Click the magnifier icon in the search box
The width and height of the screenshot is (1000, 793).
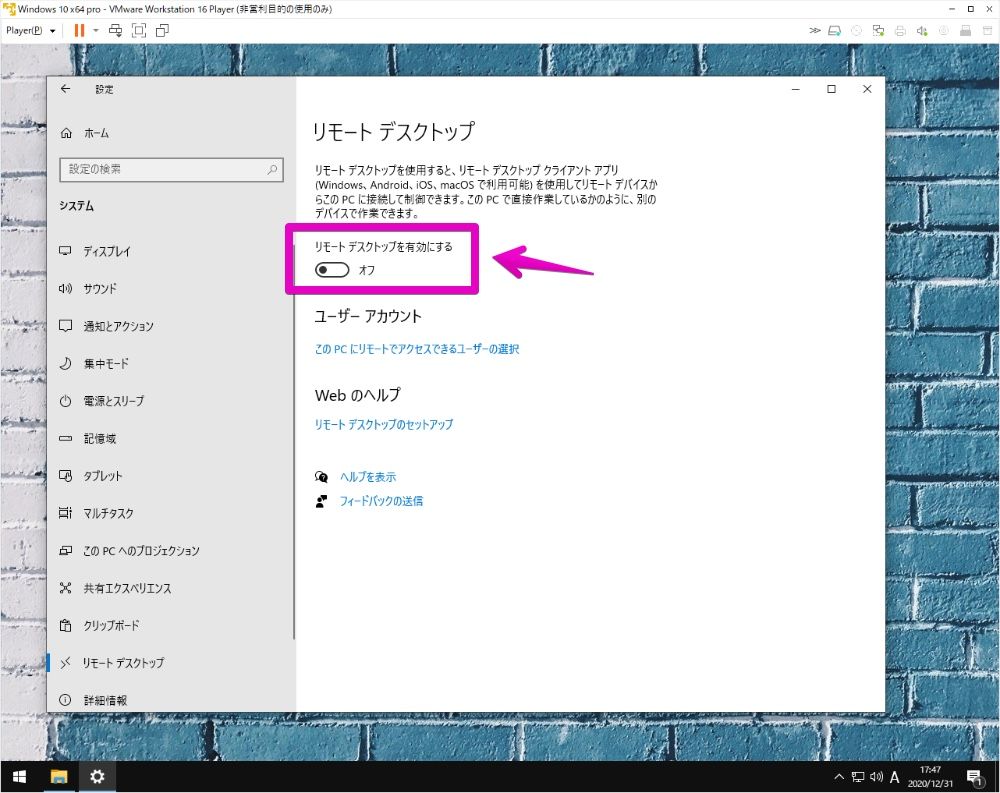[272, 169]
